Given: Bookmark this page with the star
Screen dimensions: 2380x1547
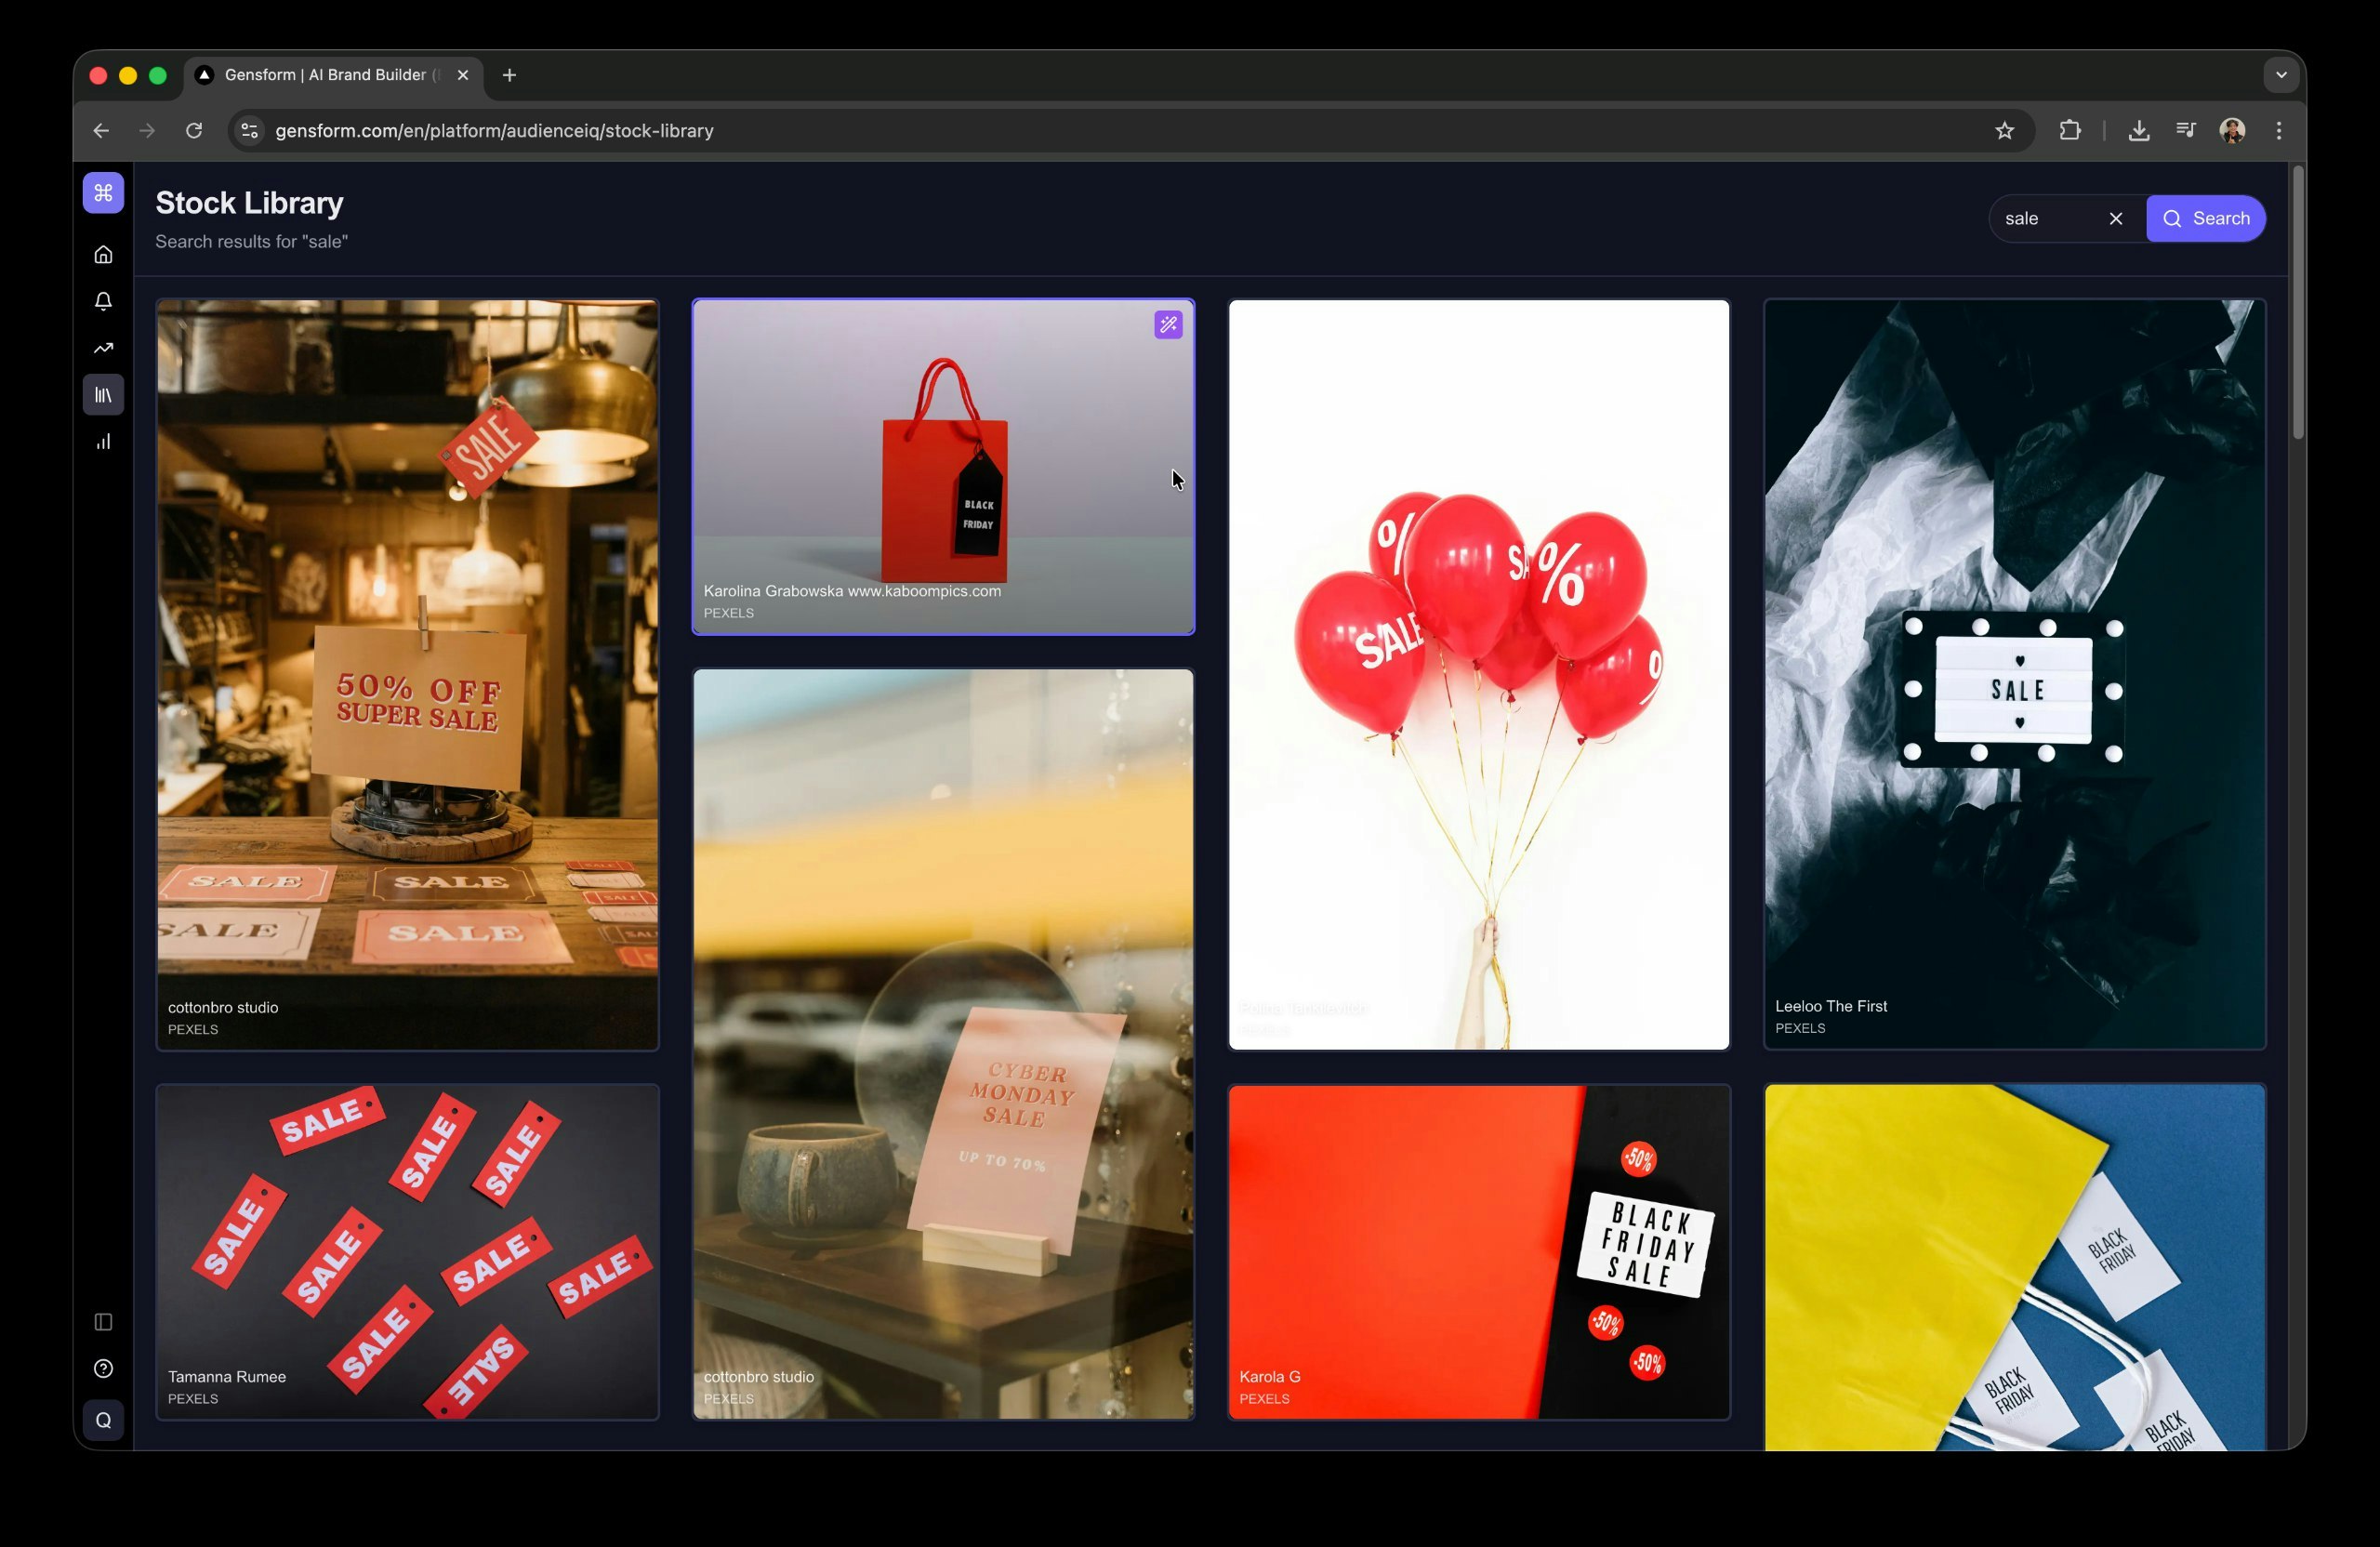Looking at the screenshot, I should (2005, 130).
